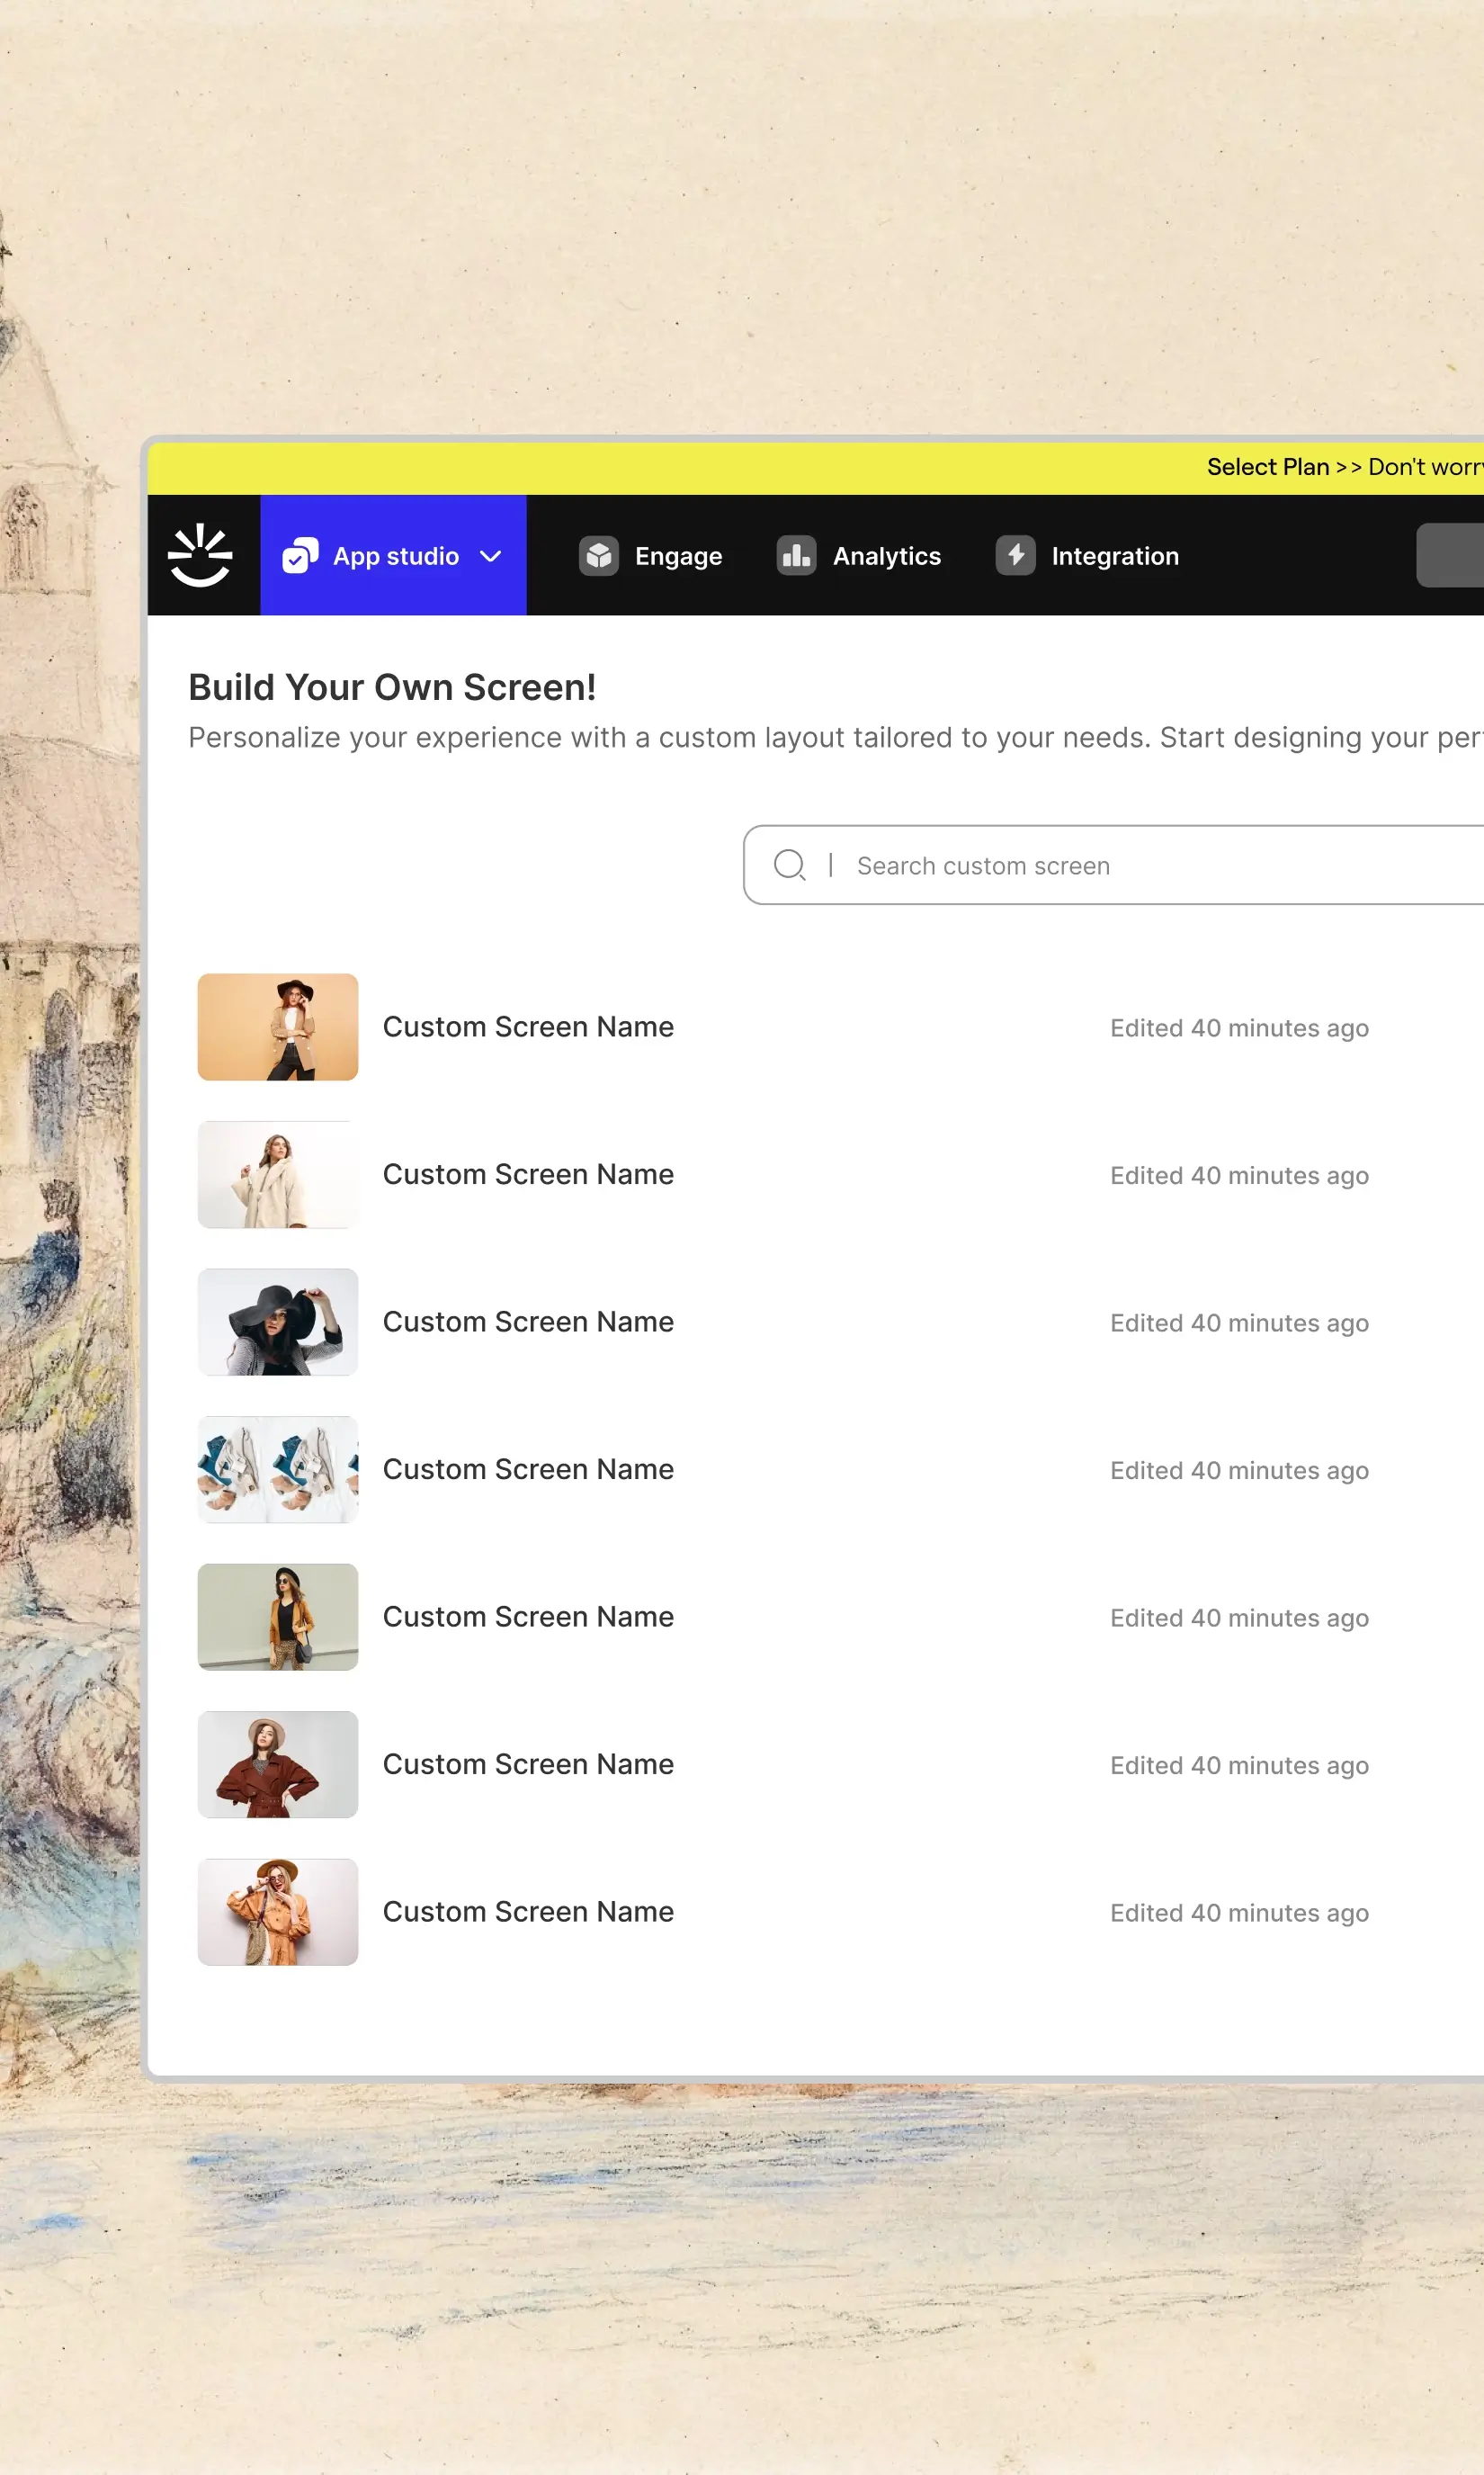Open the Engage menu item
The image size is (1484, 2475).
pos(650,555)
